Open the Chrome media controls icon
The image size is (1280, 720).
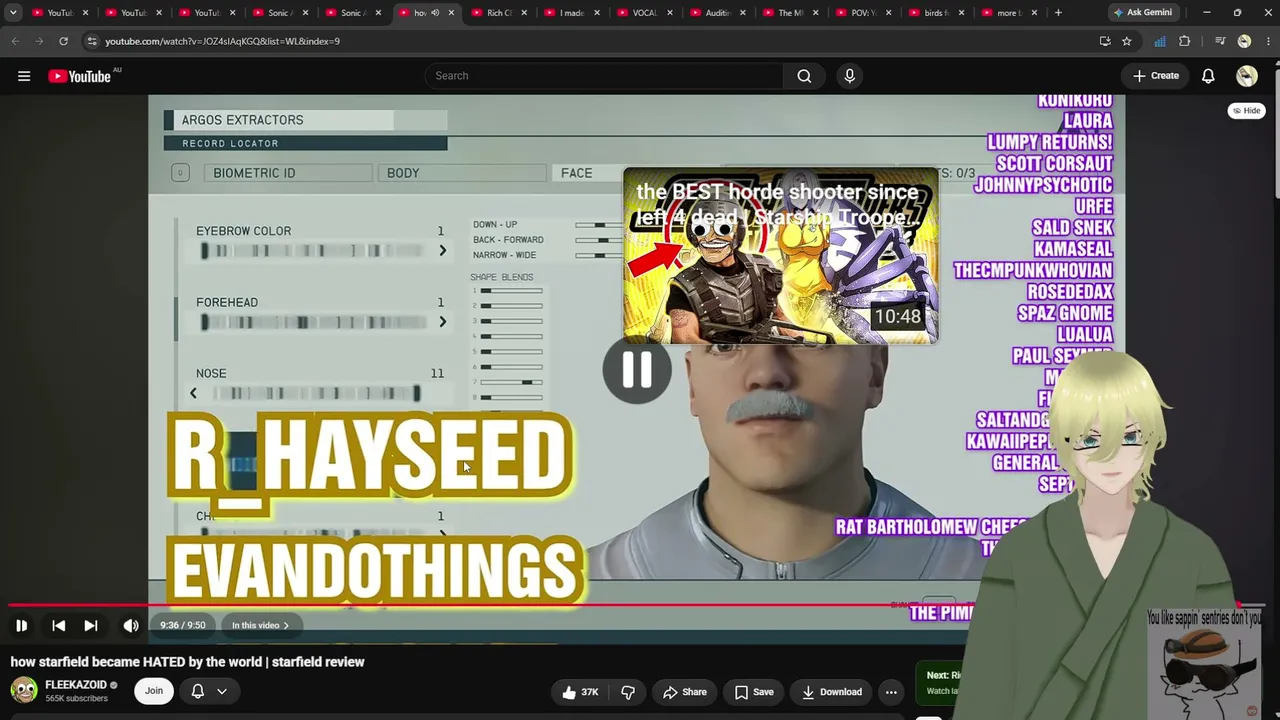(1220, 41)
